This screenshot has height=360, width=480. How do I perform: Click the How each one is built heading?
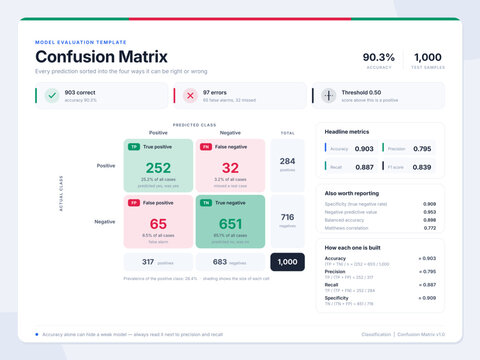coord(352,248)
